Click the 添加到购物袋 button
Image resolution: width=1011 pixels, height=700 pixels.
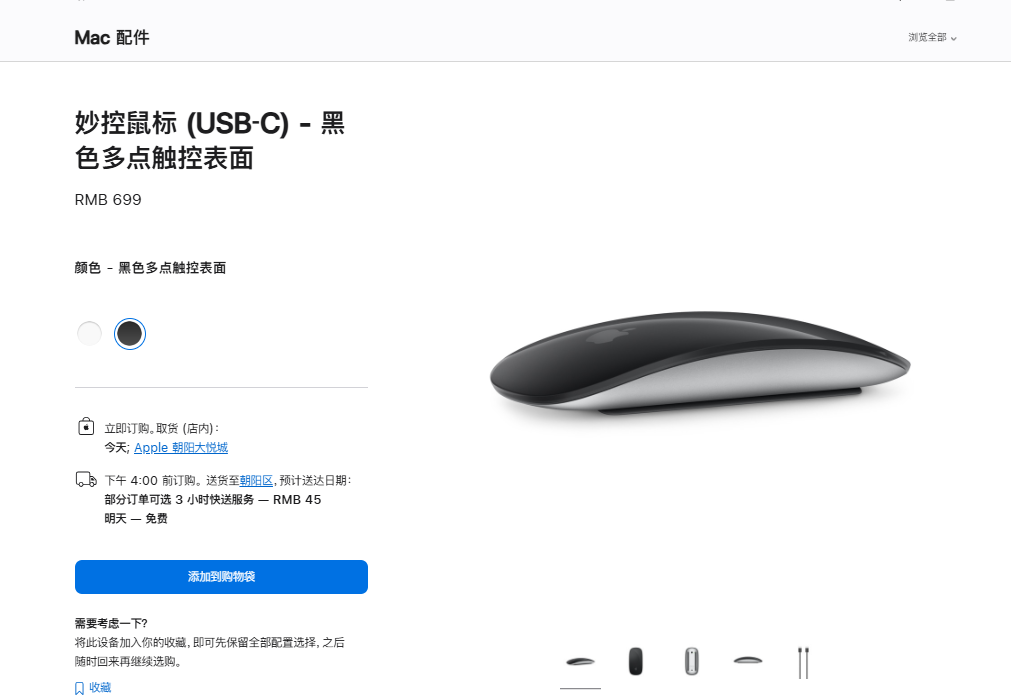point(221,577)
